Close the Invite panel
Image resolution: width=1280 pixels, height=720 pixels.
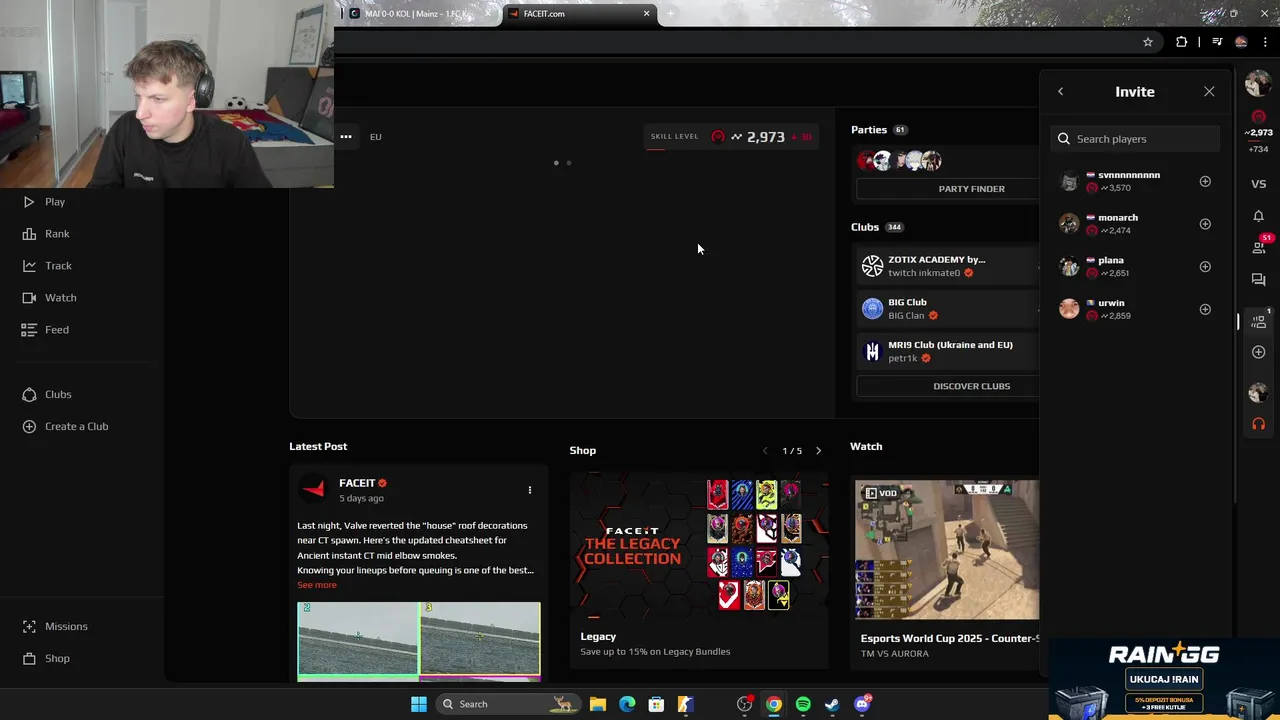point(1209,92)
